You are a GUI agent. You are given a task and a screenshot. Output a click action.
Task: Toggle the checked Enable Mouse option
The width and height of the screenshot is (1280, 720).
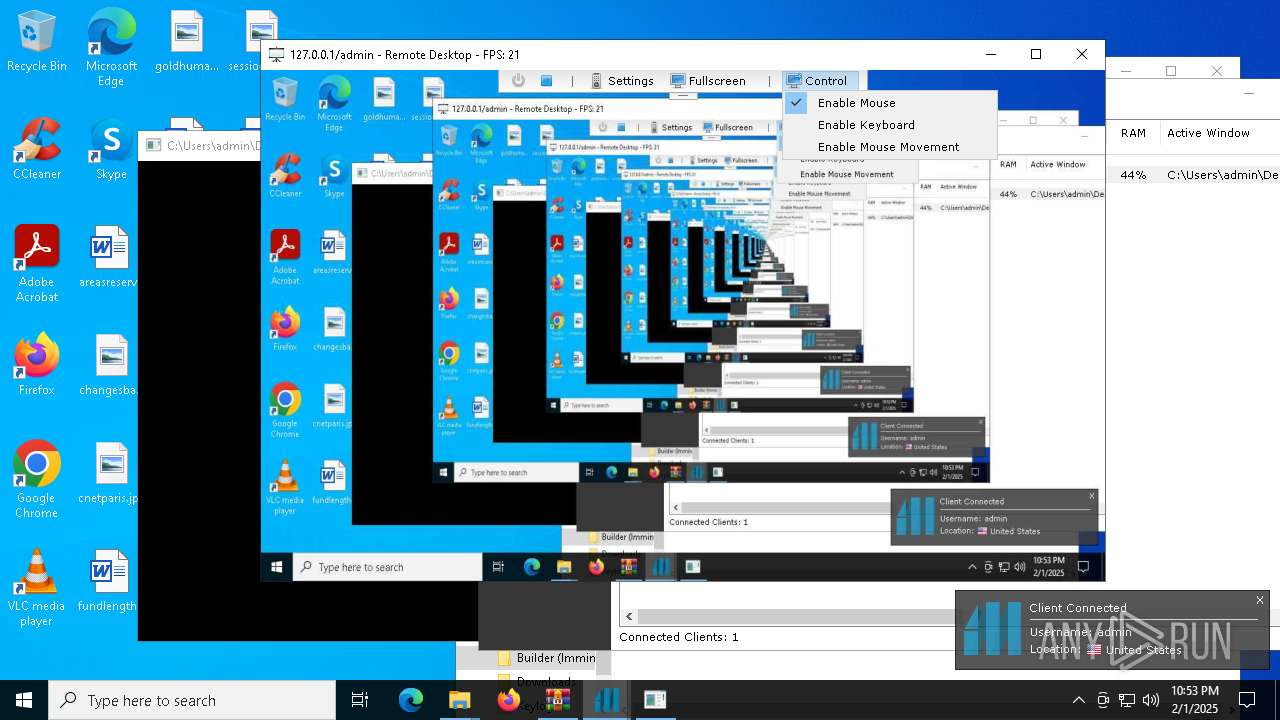pos(889,103)
